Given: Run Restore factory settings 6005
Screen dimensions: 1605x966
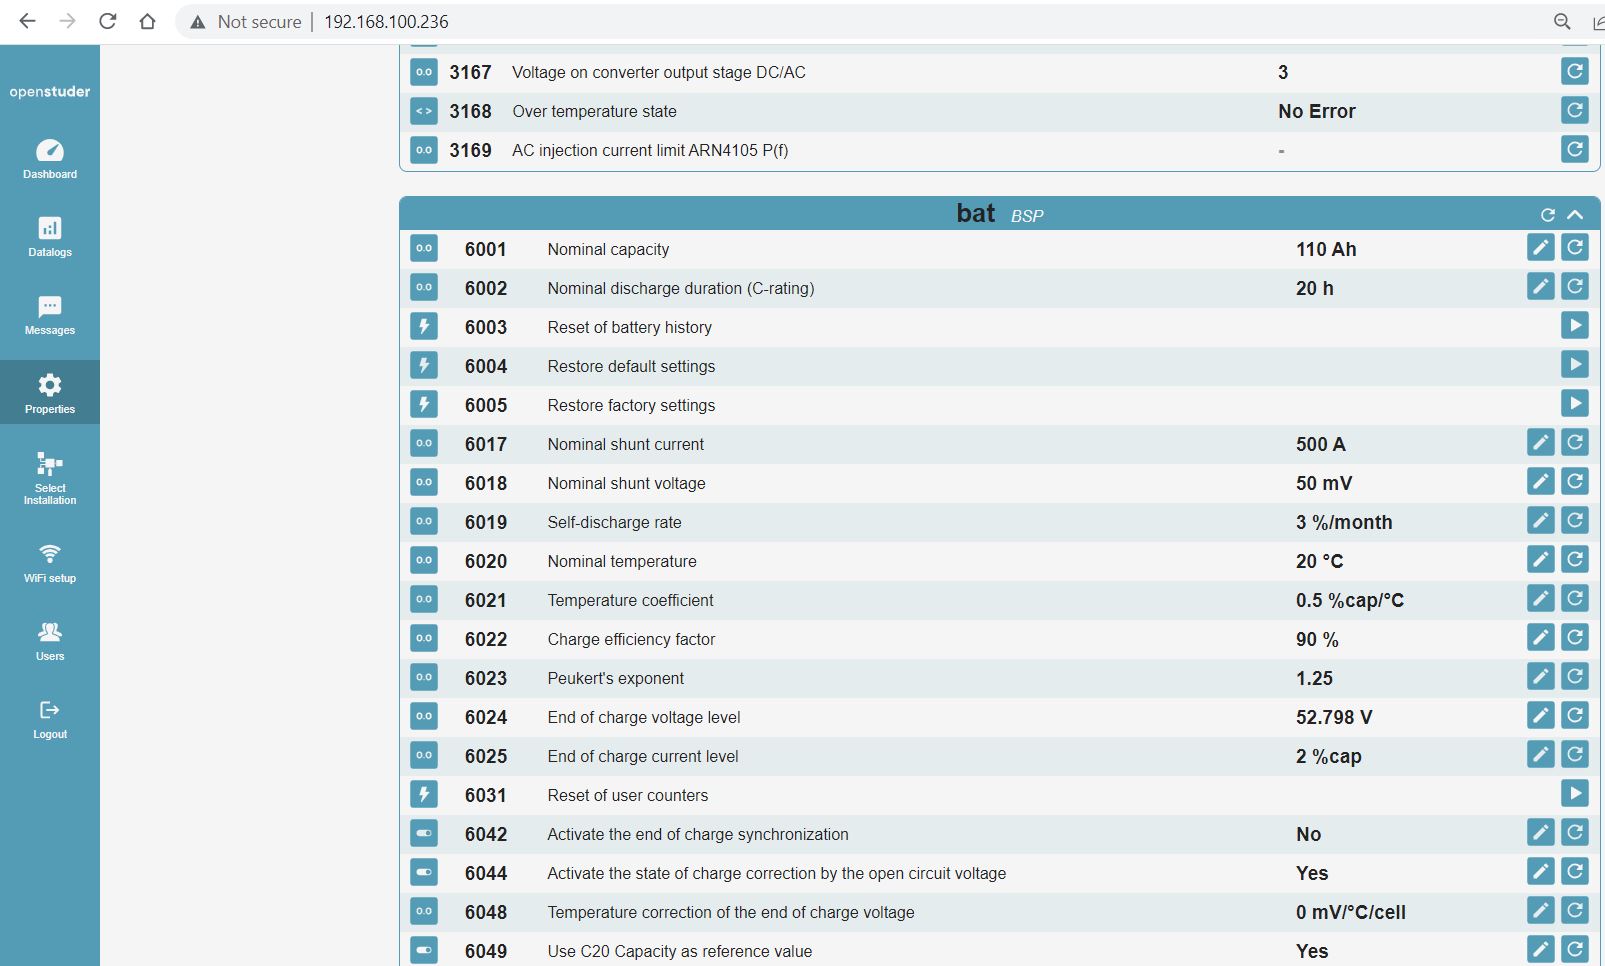Looking at the screenshot, I should [1575, 404].
